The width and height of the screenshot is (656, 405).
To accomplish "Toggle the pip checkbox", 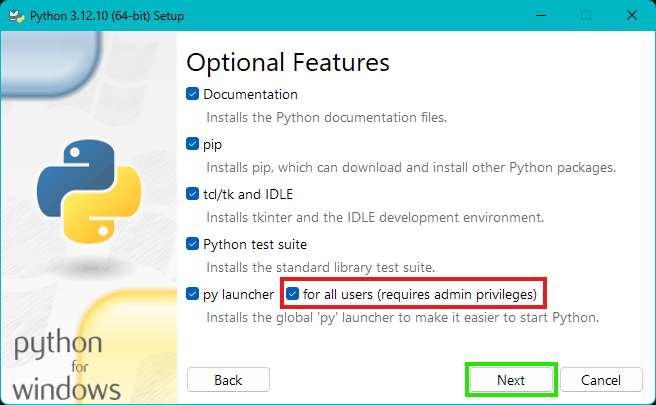I will coord(192,144).
